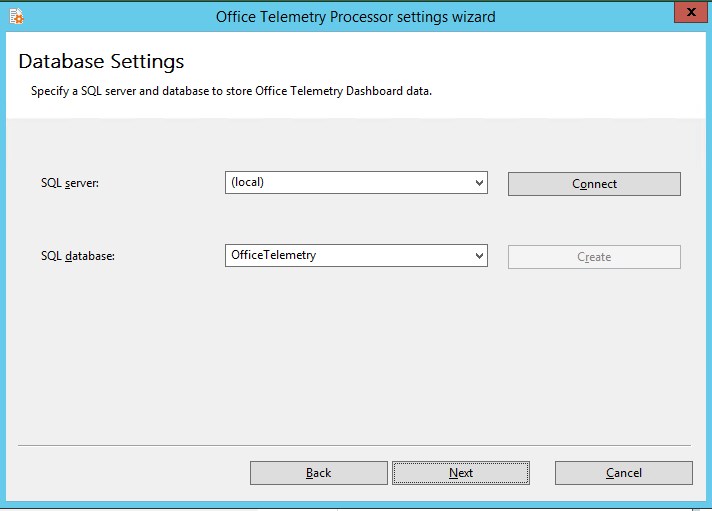Close the Telemetry Processor settings wizard window
712x511 pixels.
tap(691, 12)
